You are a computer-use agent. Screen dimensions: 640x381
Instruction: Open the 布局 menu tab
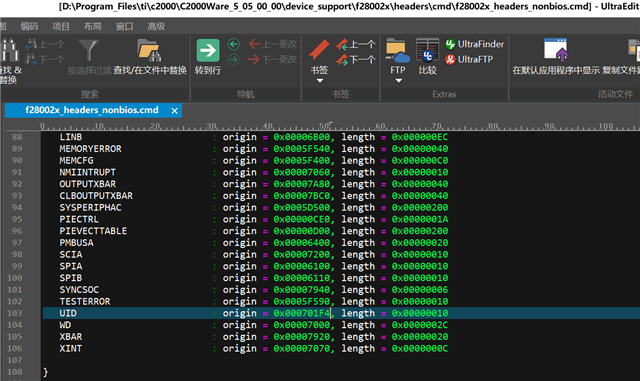(x=93, y=27)
